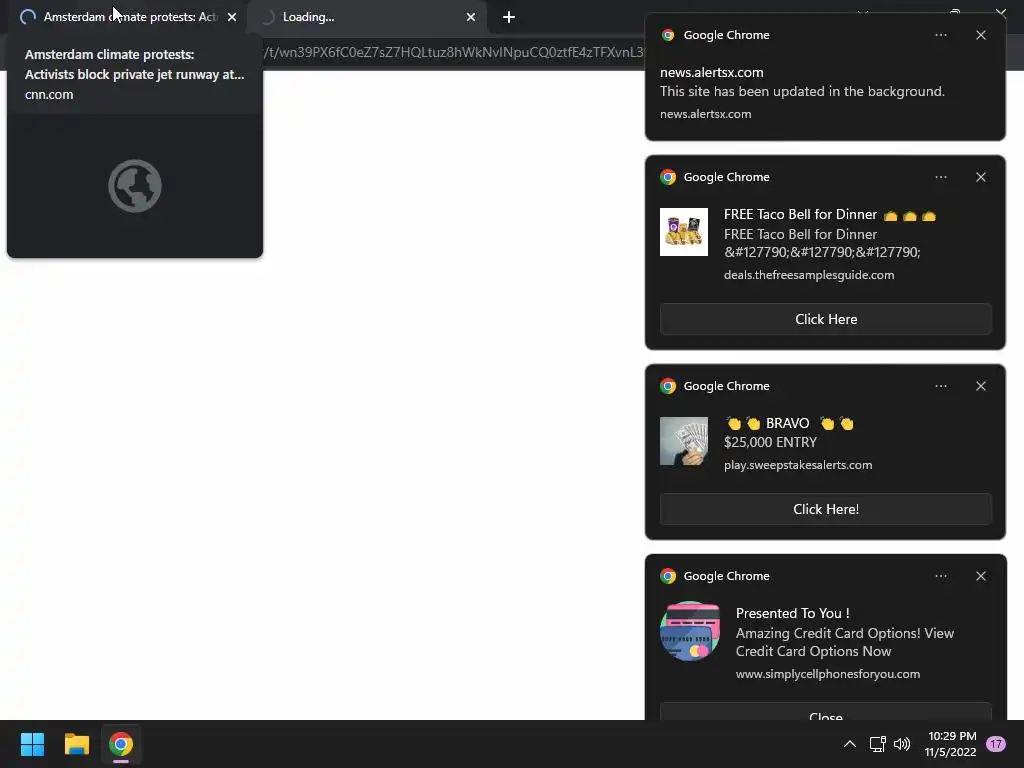Click the credit card notification image
Viewport: 1024px width, 768px height.
(x=690, y=632)
